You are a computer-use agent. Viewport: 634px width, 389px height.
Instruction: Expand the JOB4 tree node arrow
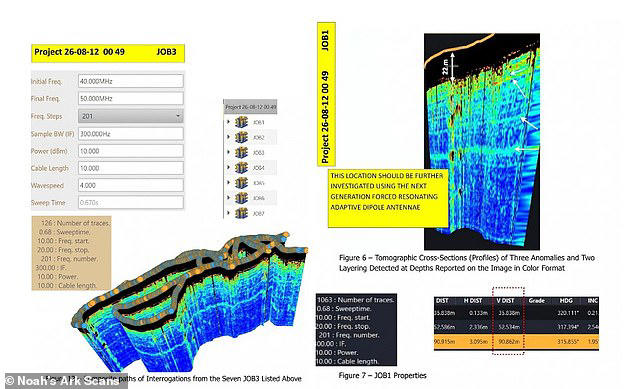[228, 167]
